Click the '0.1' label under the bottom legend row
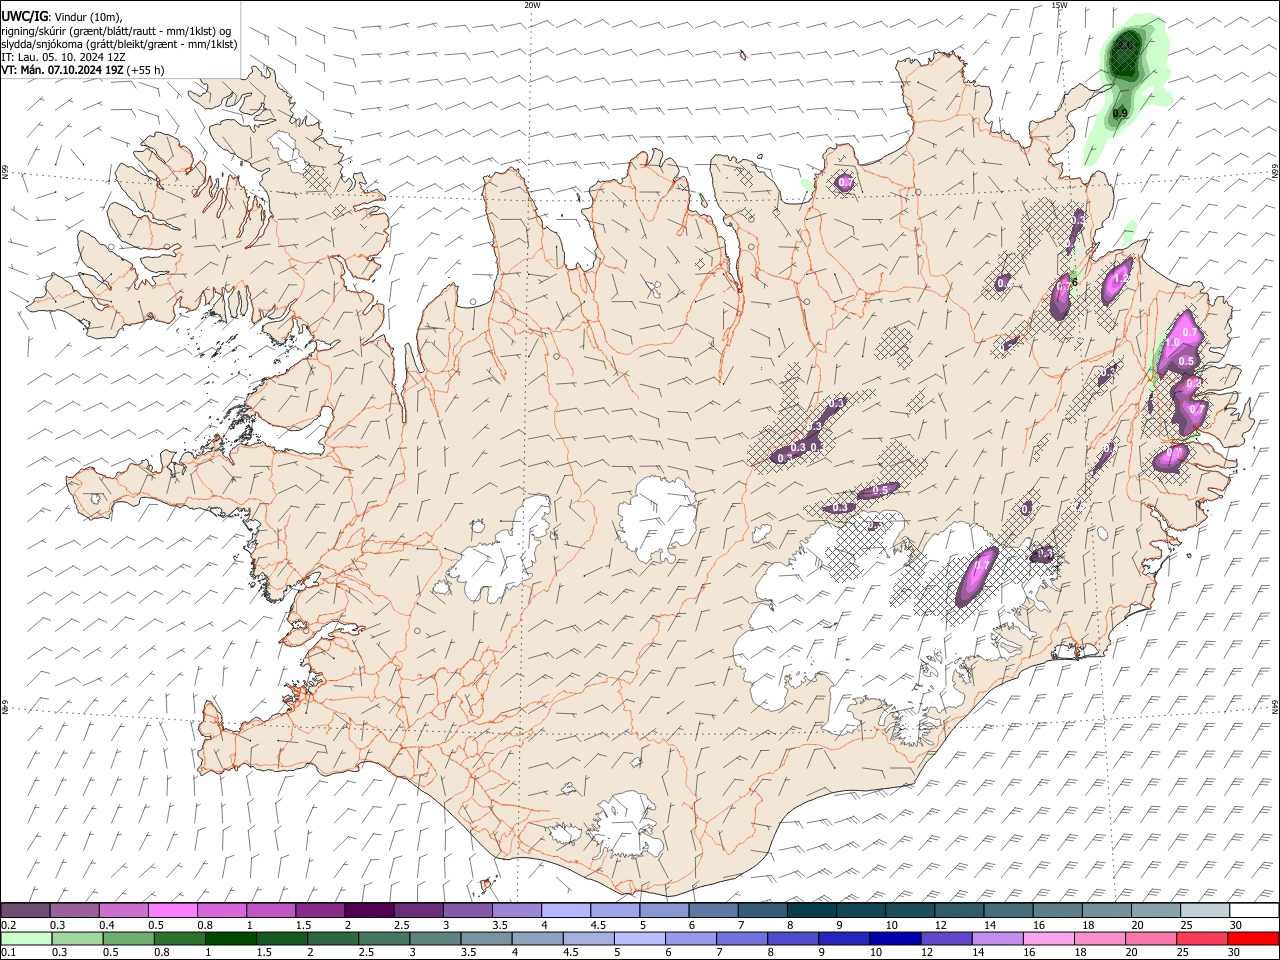 coord(8,953)
